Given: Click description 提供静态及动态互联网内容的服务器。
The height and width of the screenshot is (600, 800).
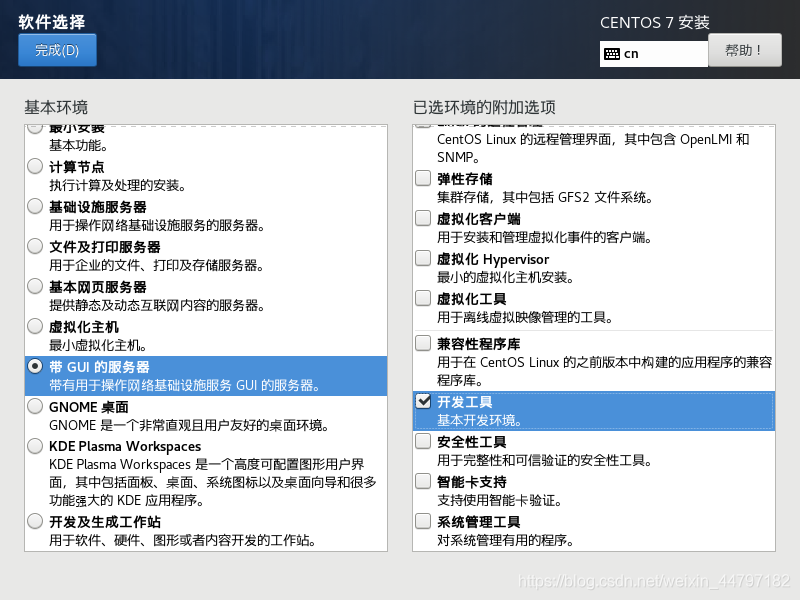Looking at the screenshot, I should [157, 305].
